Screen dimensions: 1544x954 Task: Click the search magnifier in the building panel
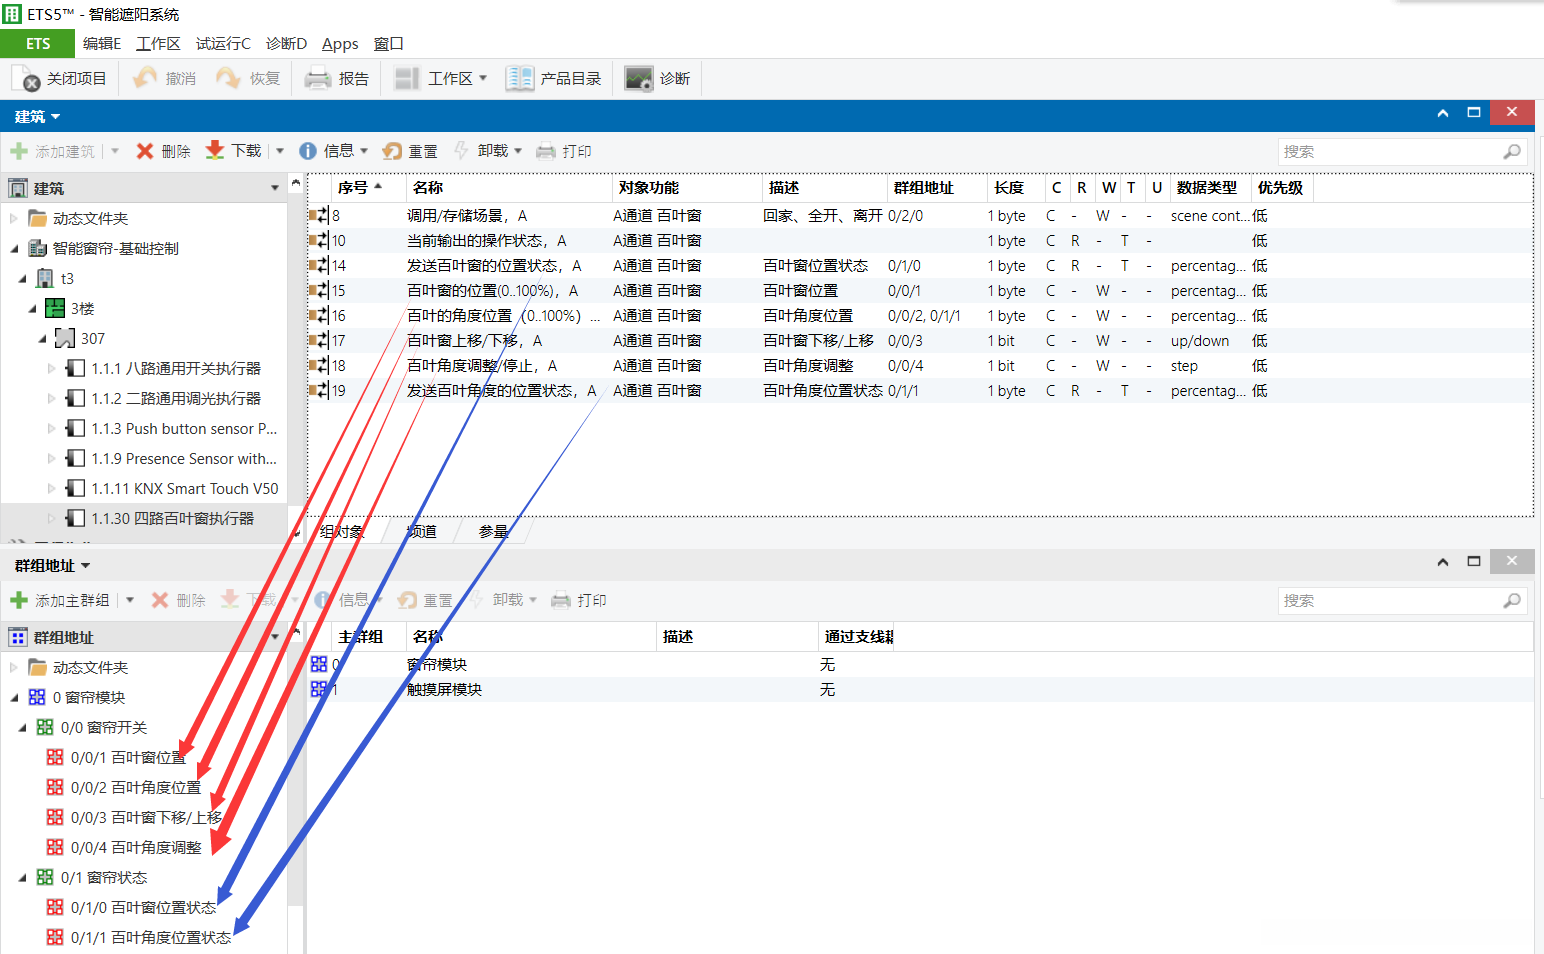click(x=1512, y=151)
